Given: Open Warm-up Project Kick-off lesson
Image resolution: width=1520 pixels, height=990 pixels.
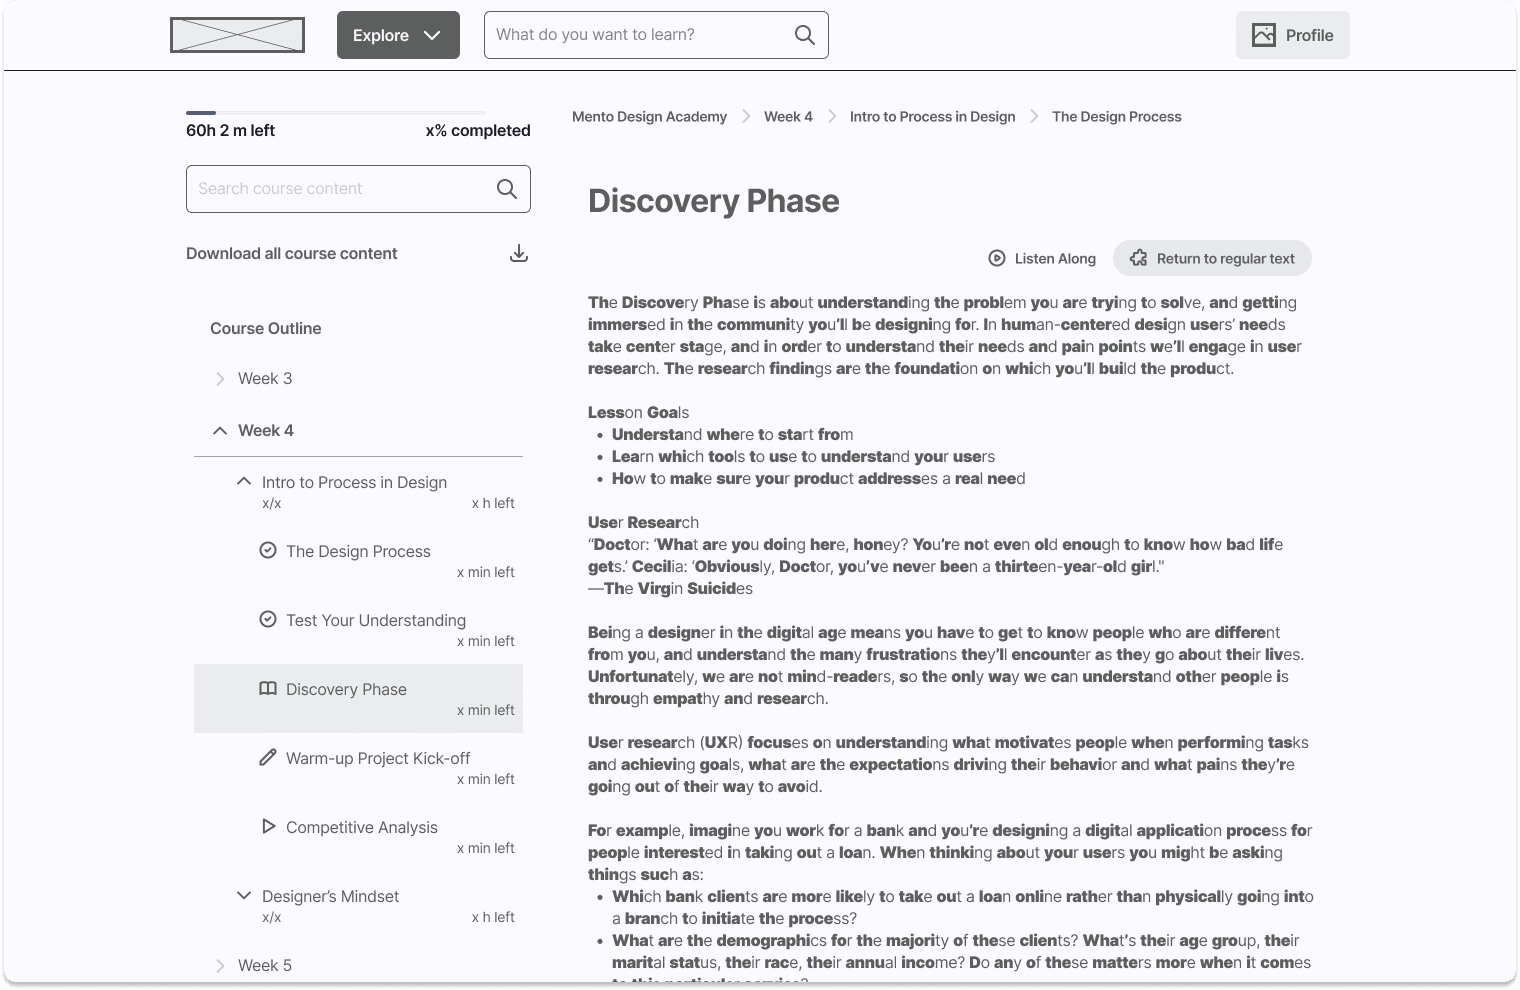Looking at the screenshot, I should (378, 759).
